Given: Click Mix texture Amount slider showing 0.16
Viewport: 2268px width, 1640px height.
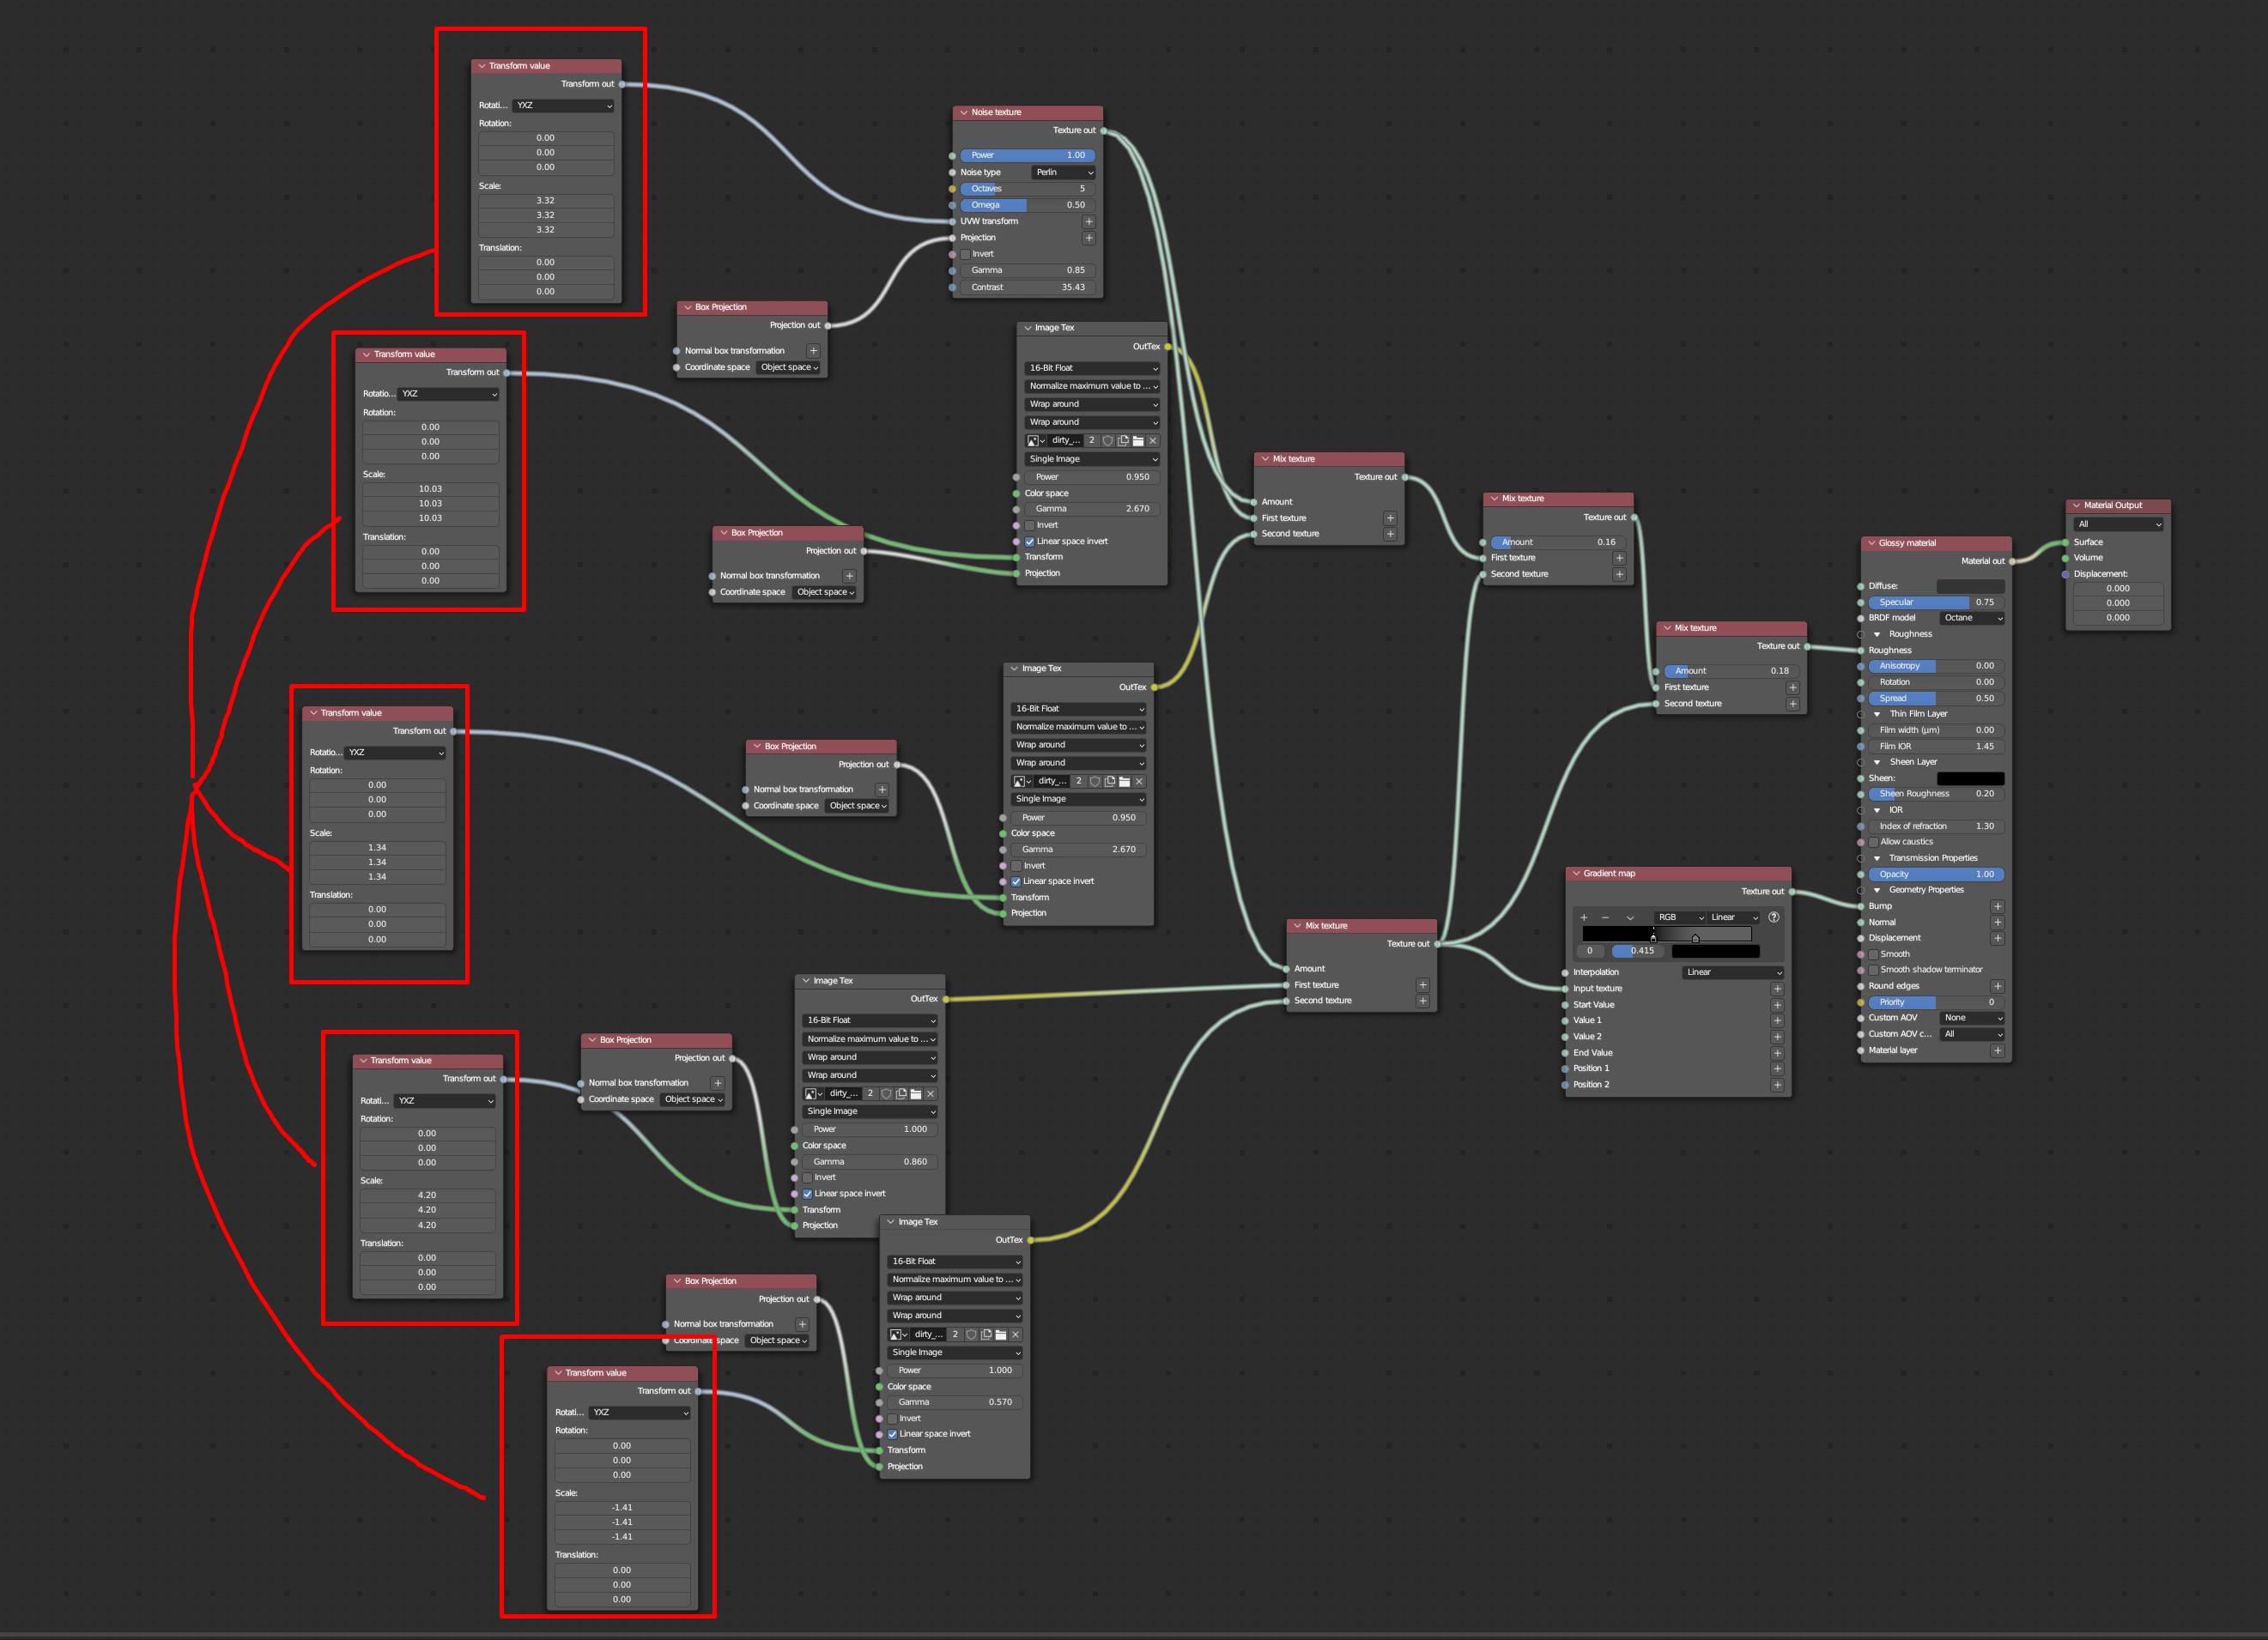Looking at the screenshot, I should [1558, 543].
